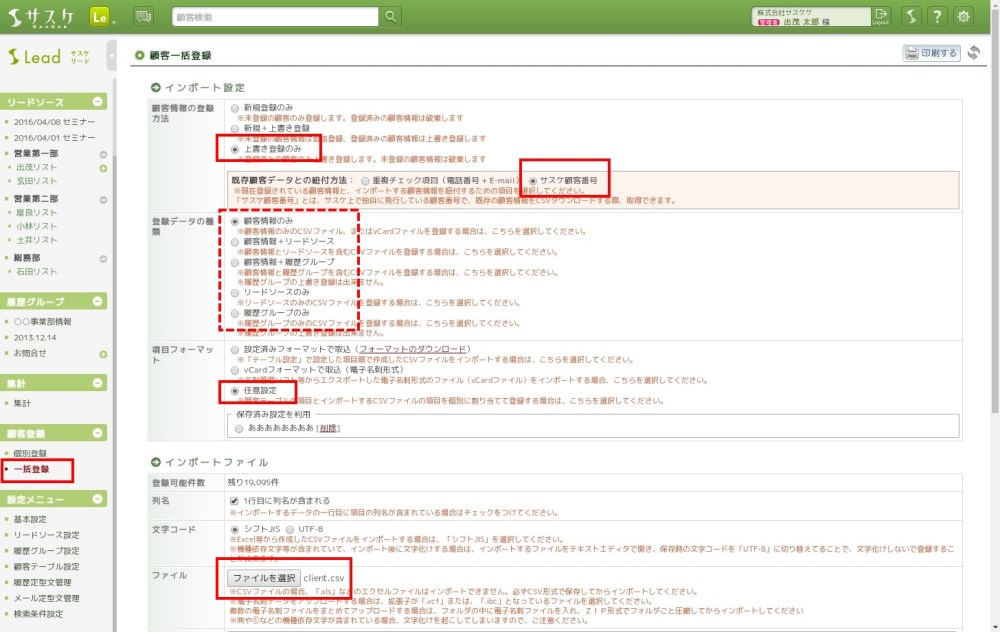Open the chat message icon in header
The height and width of the screenshot is (632, 1000).
click(x=143, y=16)
